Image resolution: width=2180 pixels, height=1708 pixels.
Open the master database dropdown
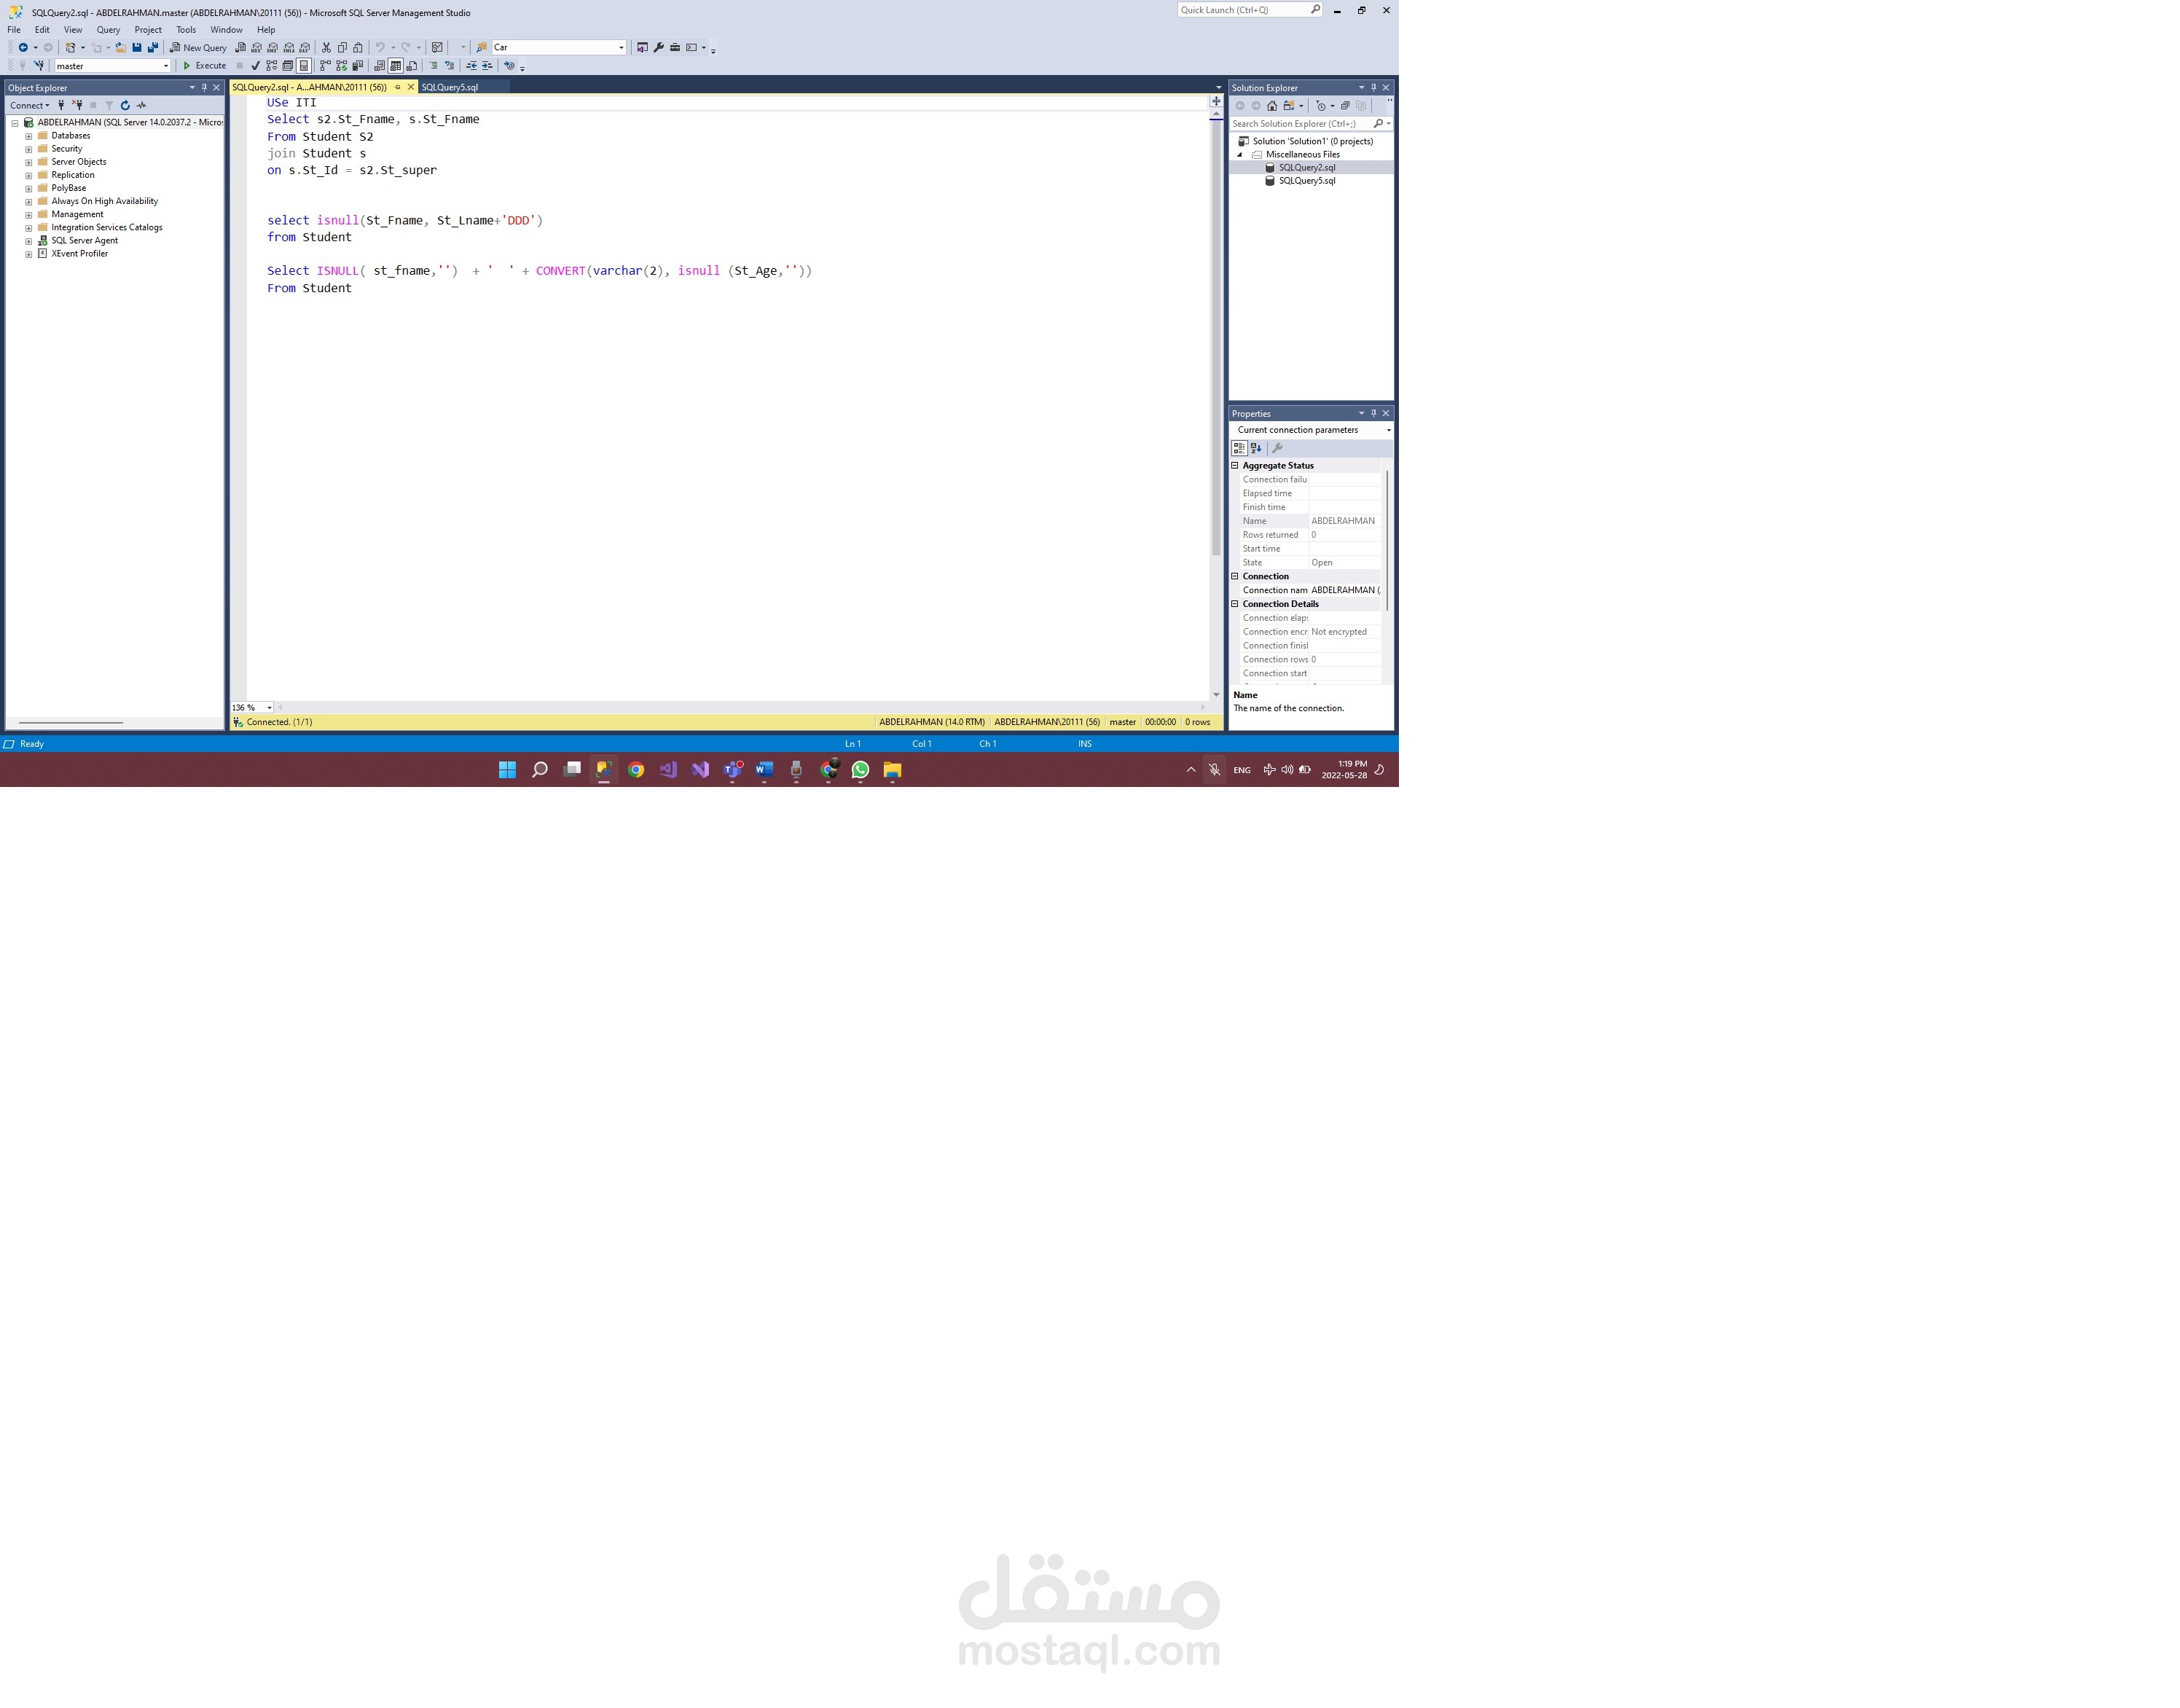point(166,66)
